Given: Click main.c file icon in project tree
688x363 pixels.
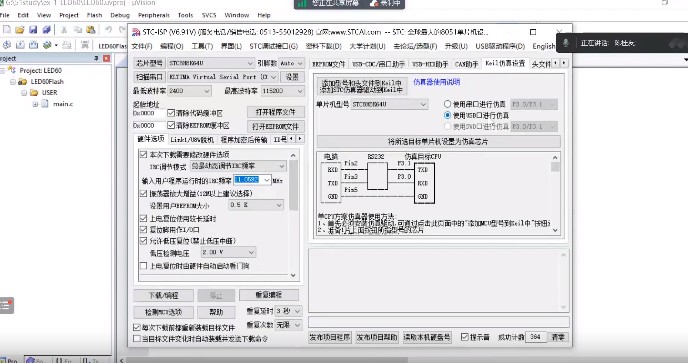Looking at the screenshot, I should coord(45,104).
